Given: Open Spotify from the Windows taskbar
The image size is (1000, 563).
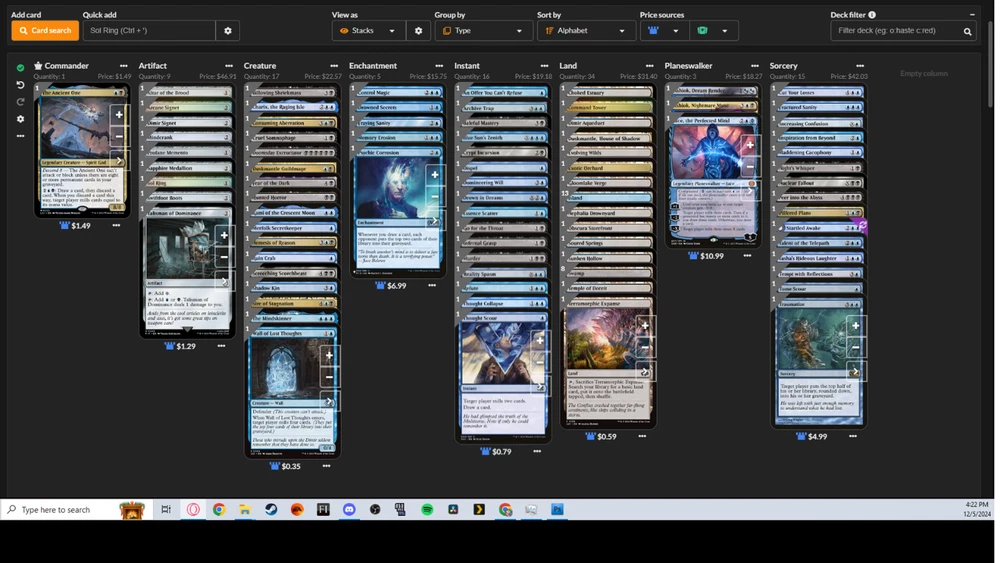Looking at the screenshot, I should point(427,510).
